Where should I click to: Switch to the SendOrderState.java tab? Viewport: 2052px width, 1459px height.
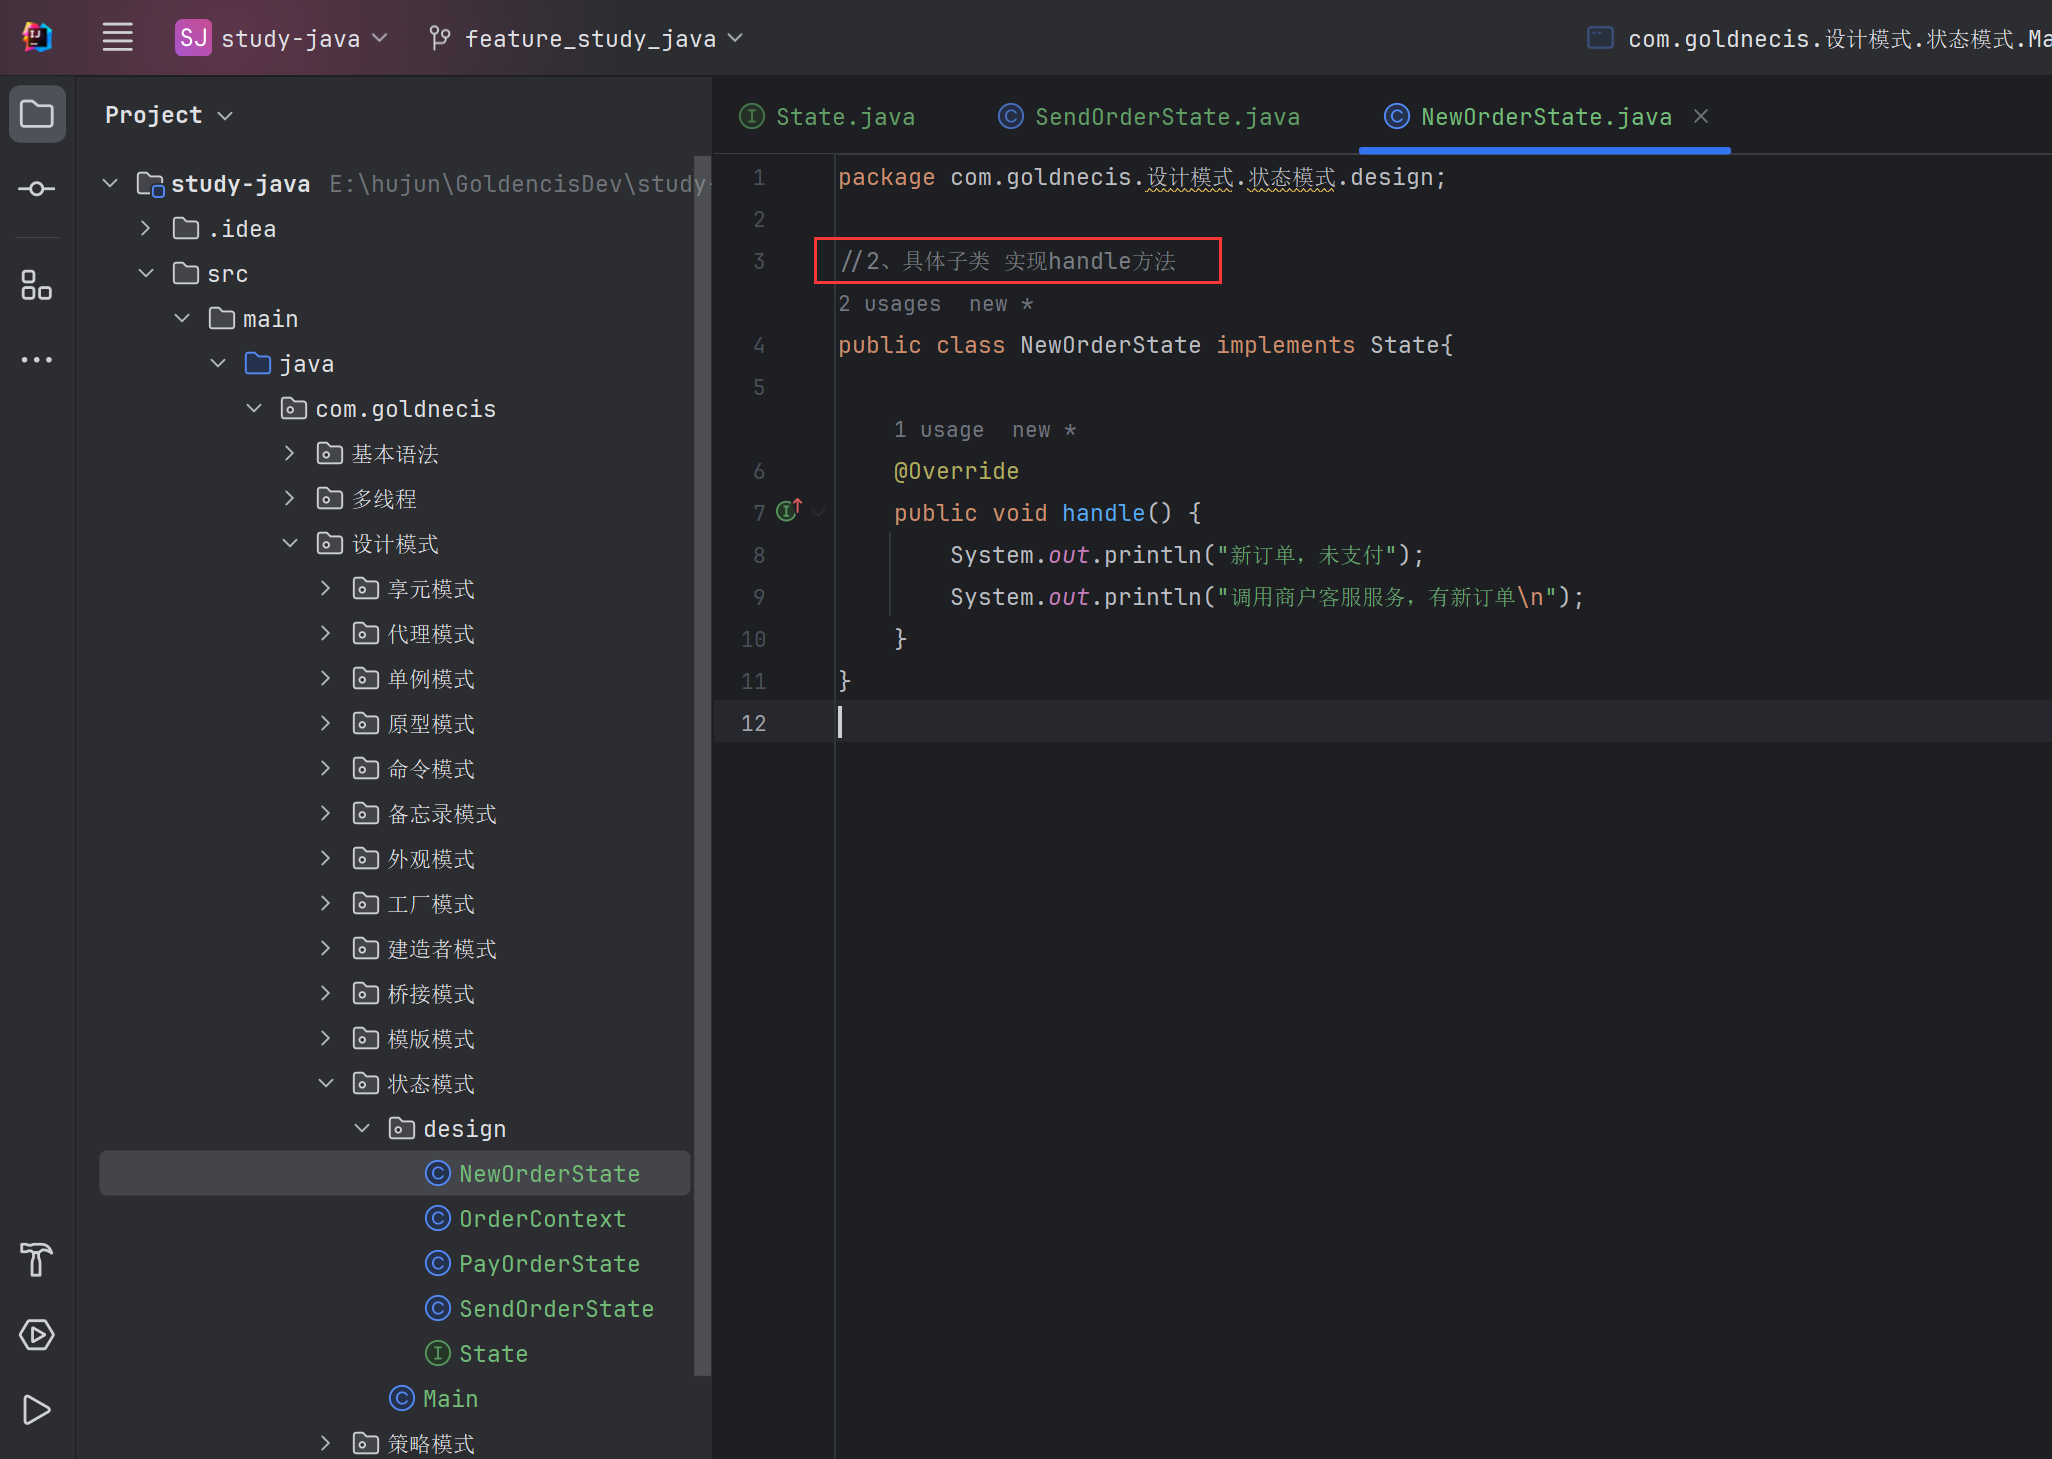coord(1149,117)
